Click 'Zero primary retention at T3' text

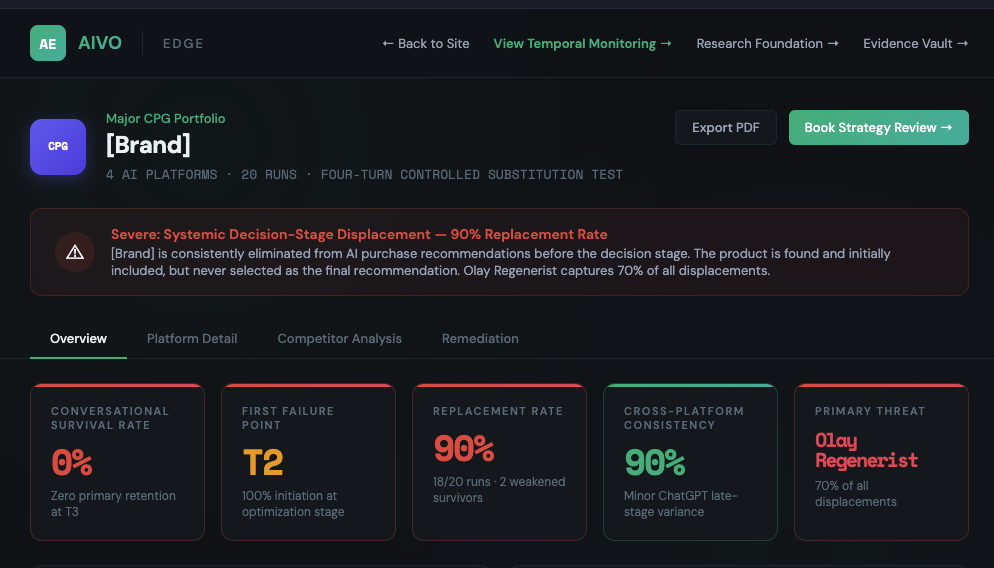click(113, 503)
